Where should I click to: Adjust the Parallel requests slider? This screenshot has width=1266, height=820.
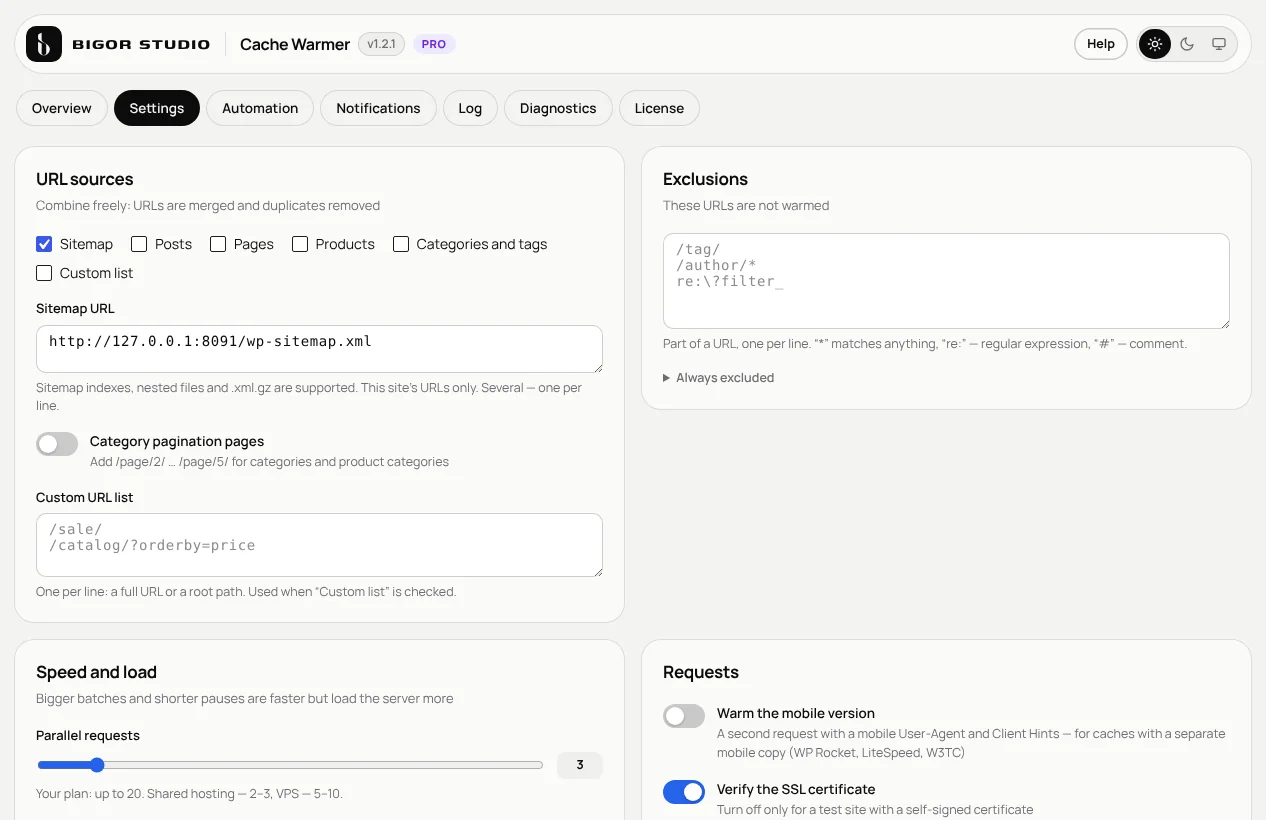tap(290, 766)
